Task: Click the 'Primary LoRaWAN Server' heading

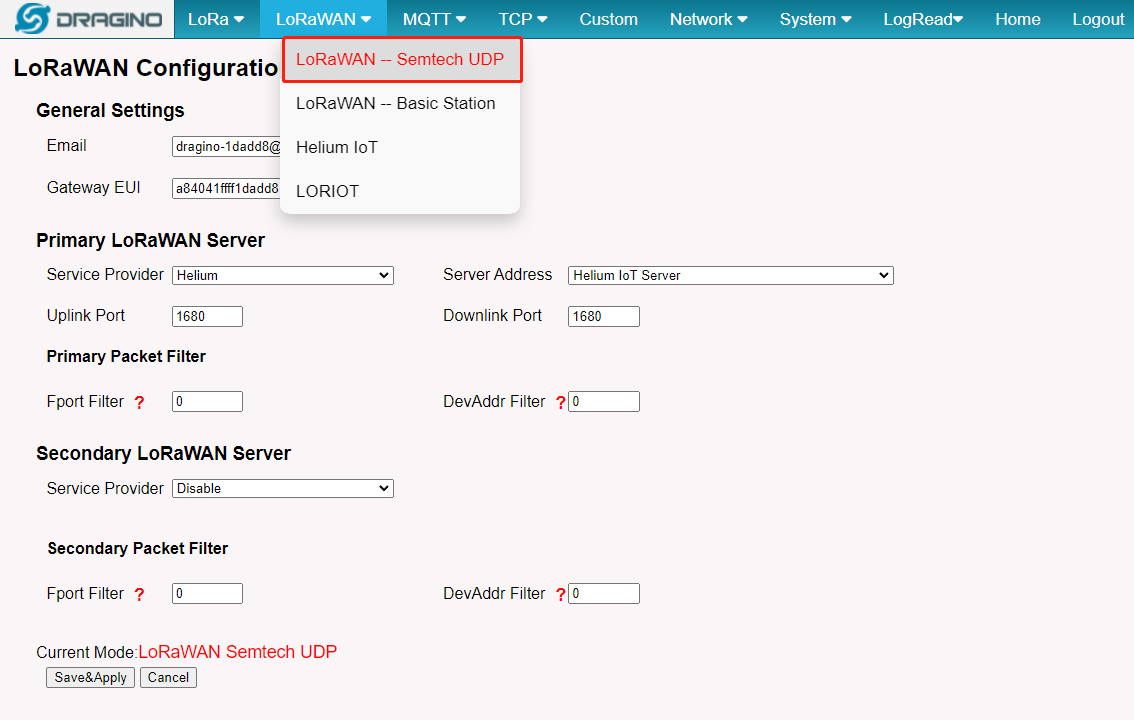Action: [x=150, y=241]
